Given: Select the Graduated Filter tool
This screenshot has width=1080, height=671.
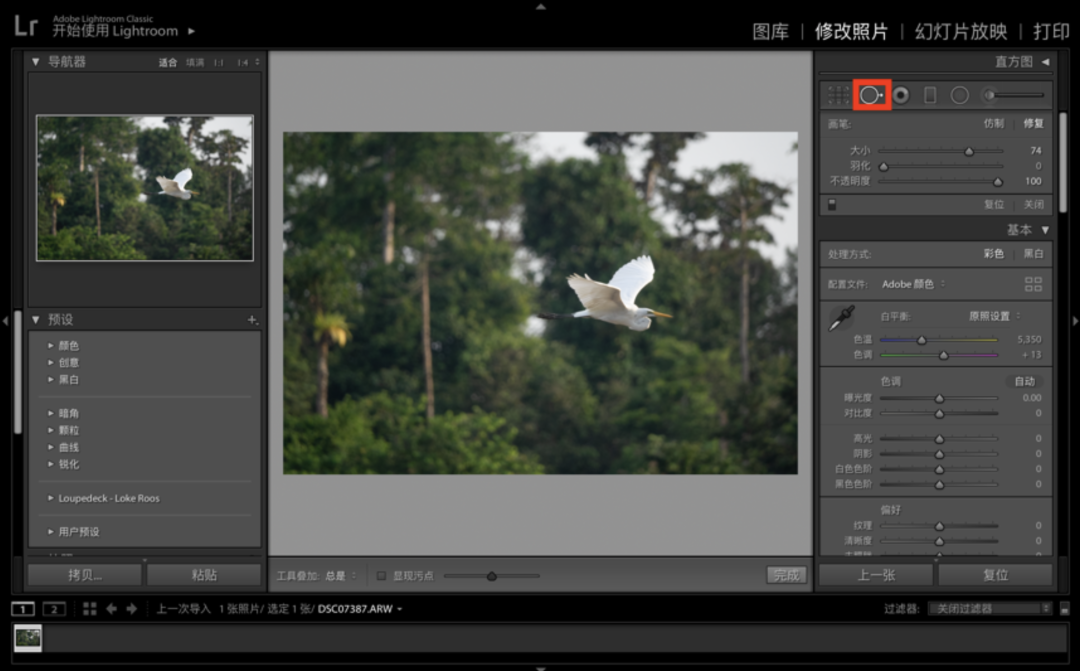Looking at the screenshot, I should click(x=930, y=95).
